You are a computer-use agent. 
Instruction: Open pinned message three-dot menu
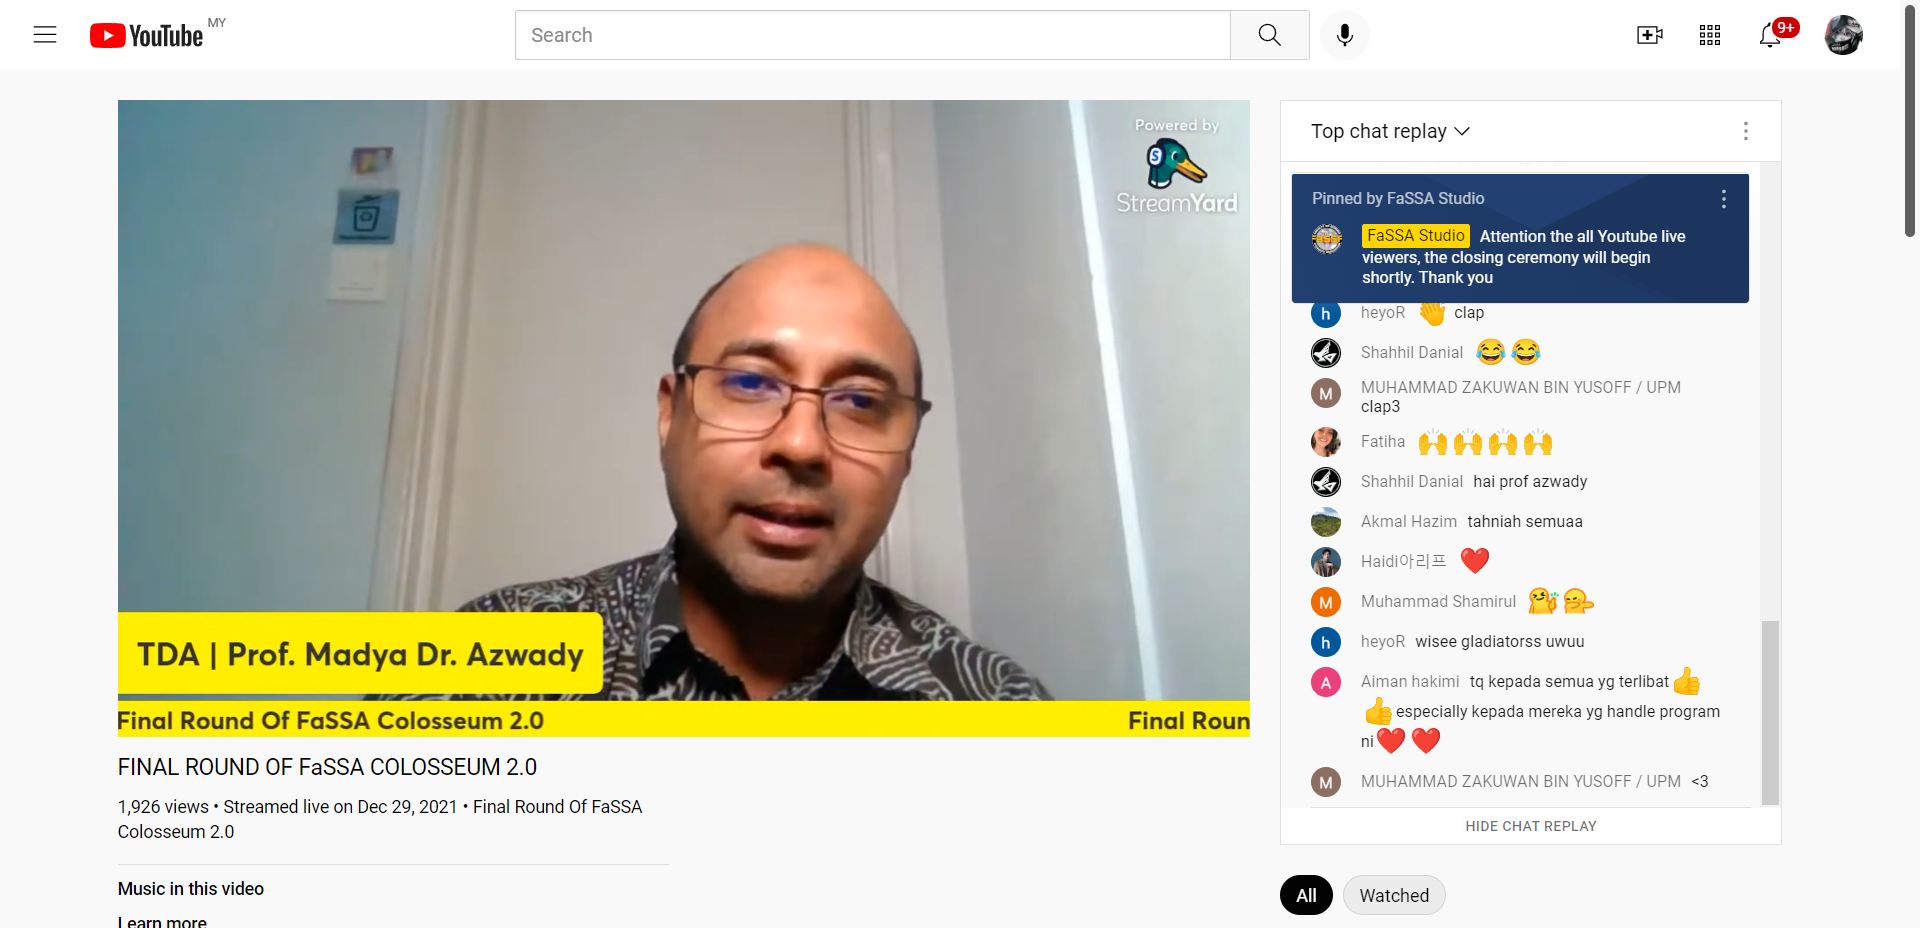click(x=1724, y=199)
